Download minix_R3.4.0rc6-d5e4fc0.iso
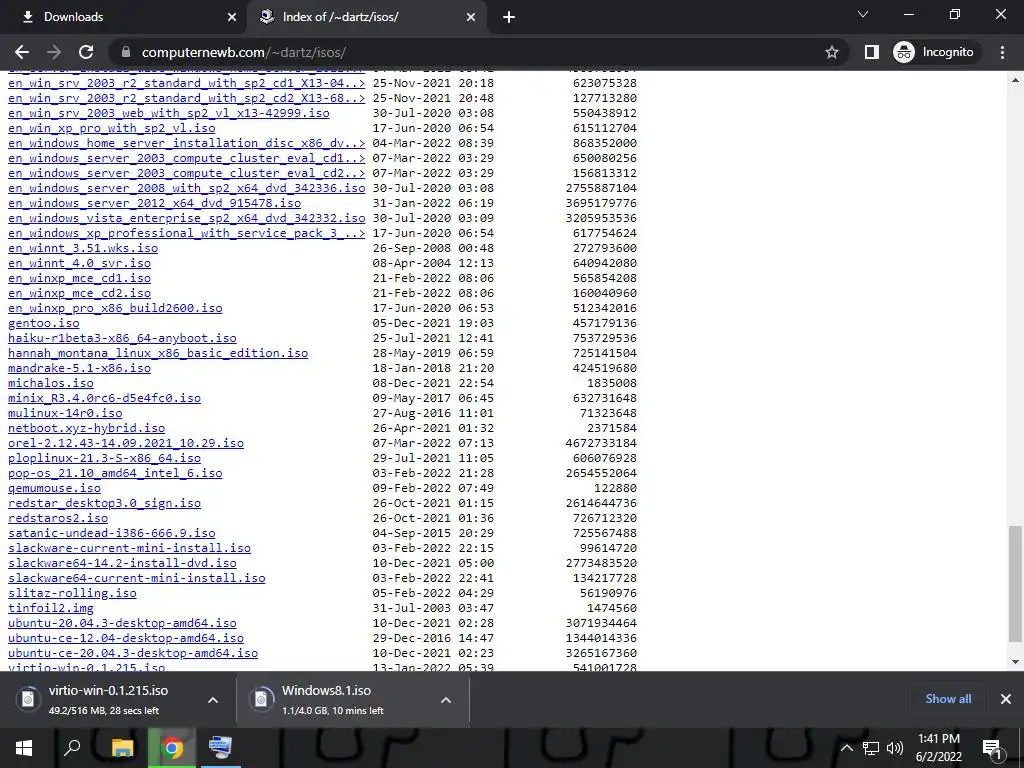Image resolution: width=1024 pixels, height=768 pixels. coord(104,398)
